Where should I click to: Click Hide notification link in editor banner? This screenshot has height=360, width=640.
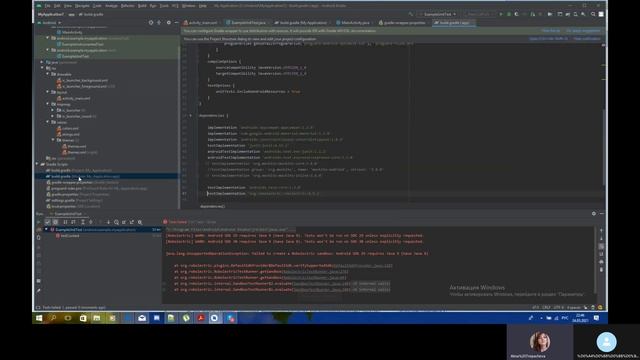587,39
